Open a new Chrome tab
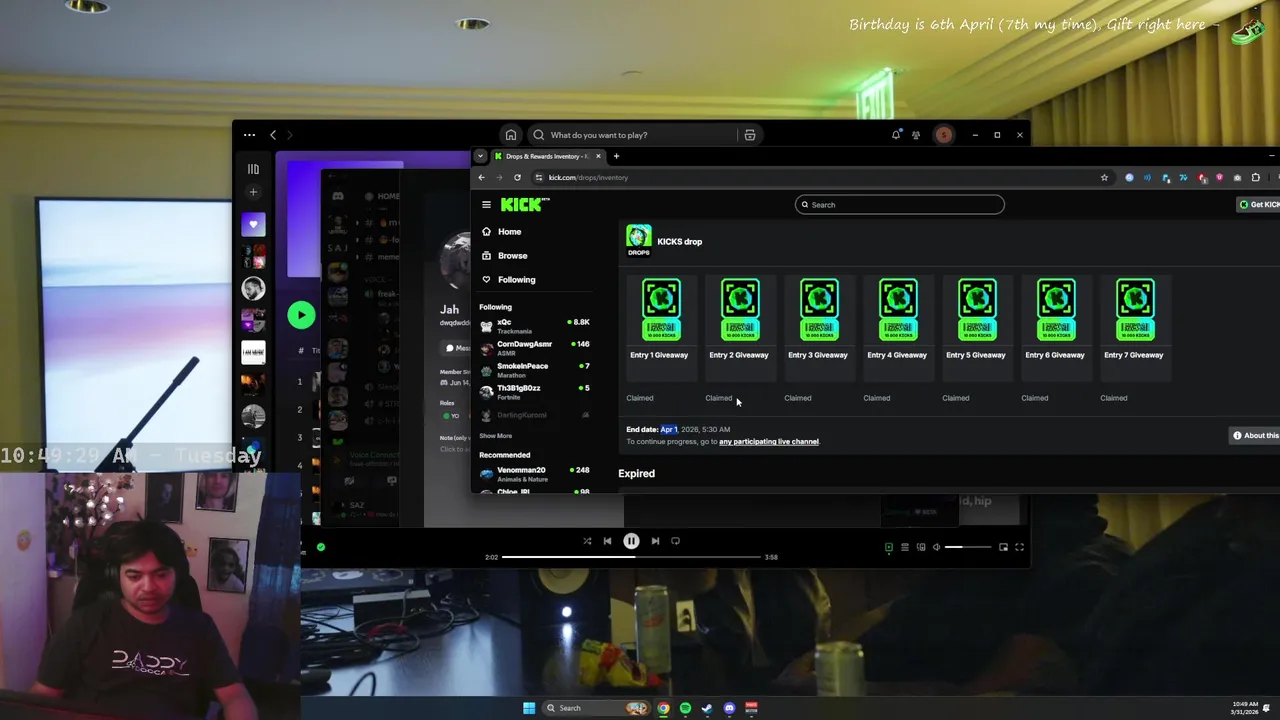This screenshot has height=720, width=1280. (x=616, y=156)
